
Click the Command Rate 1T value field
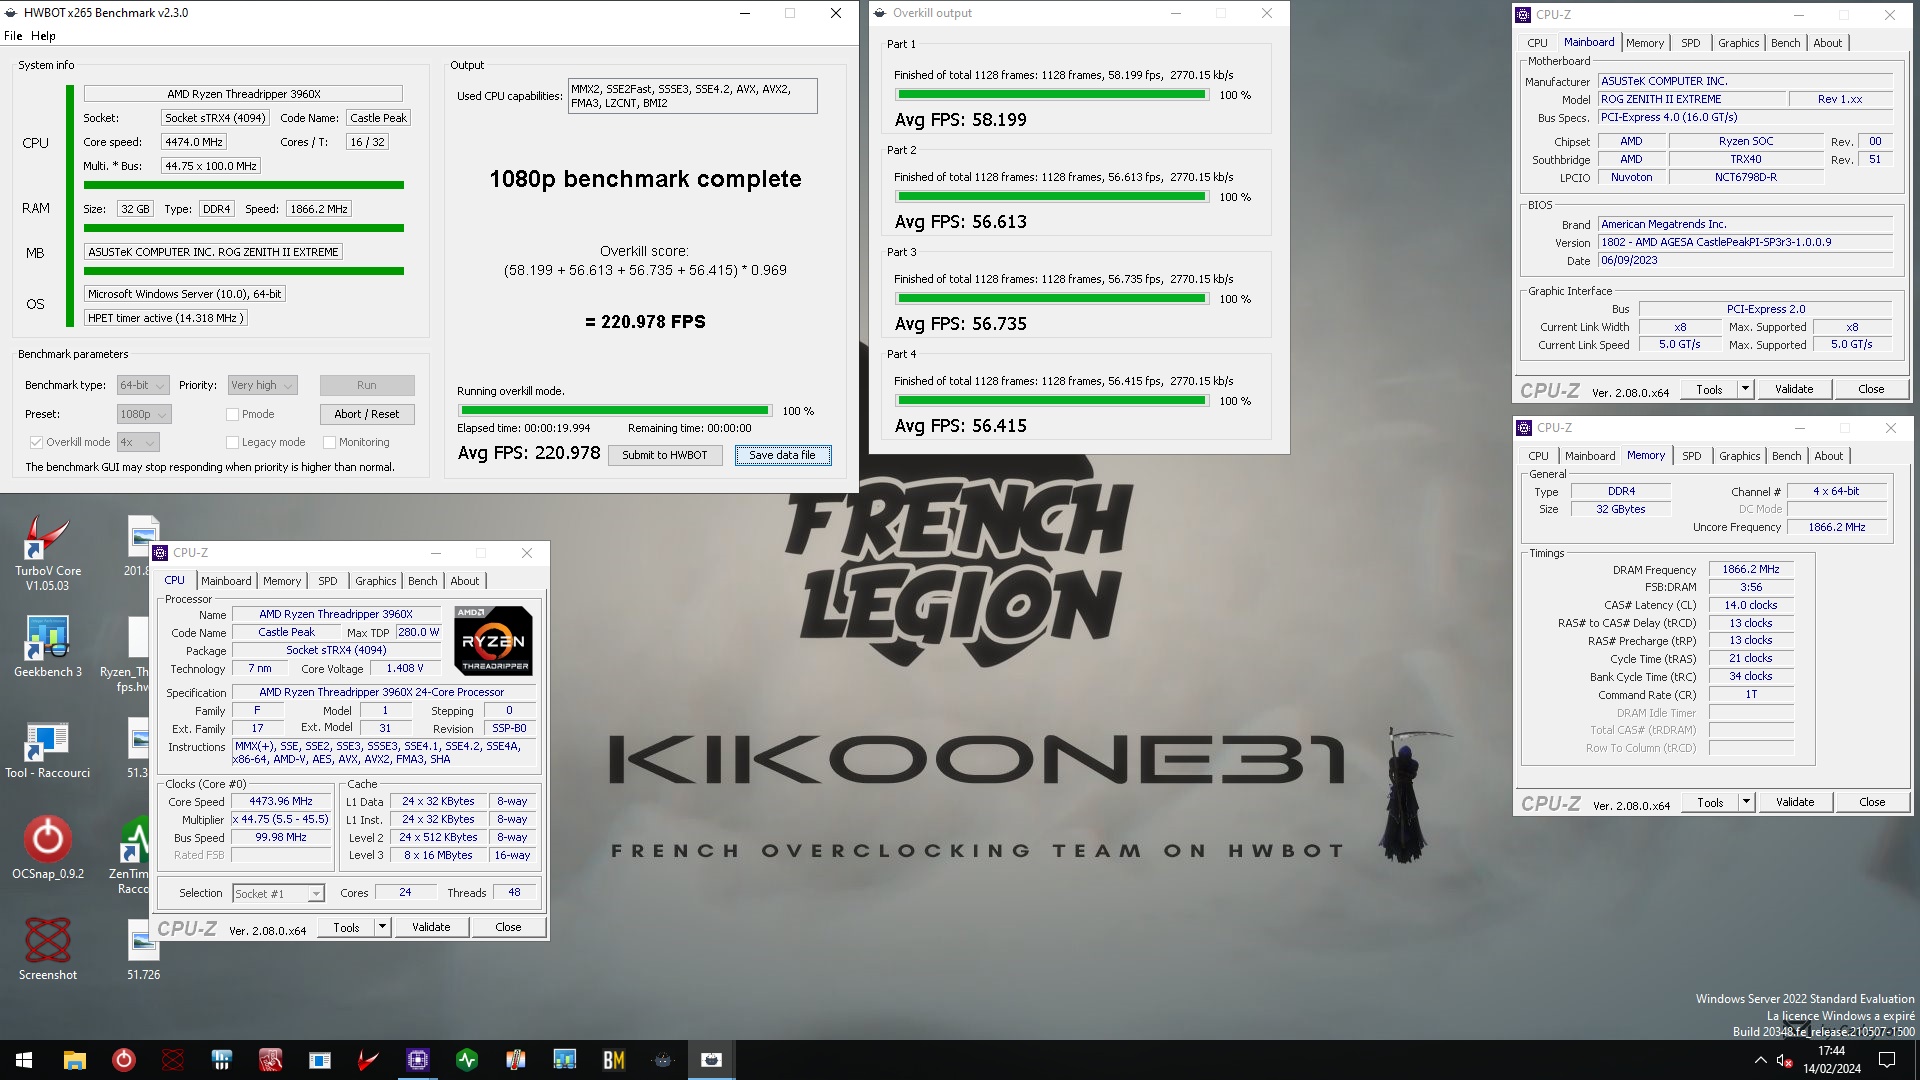[1751, 694]
